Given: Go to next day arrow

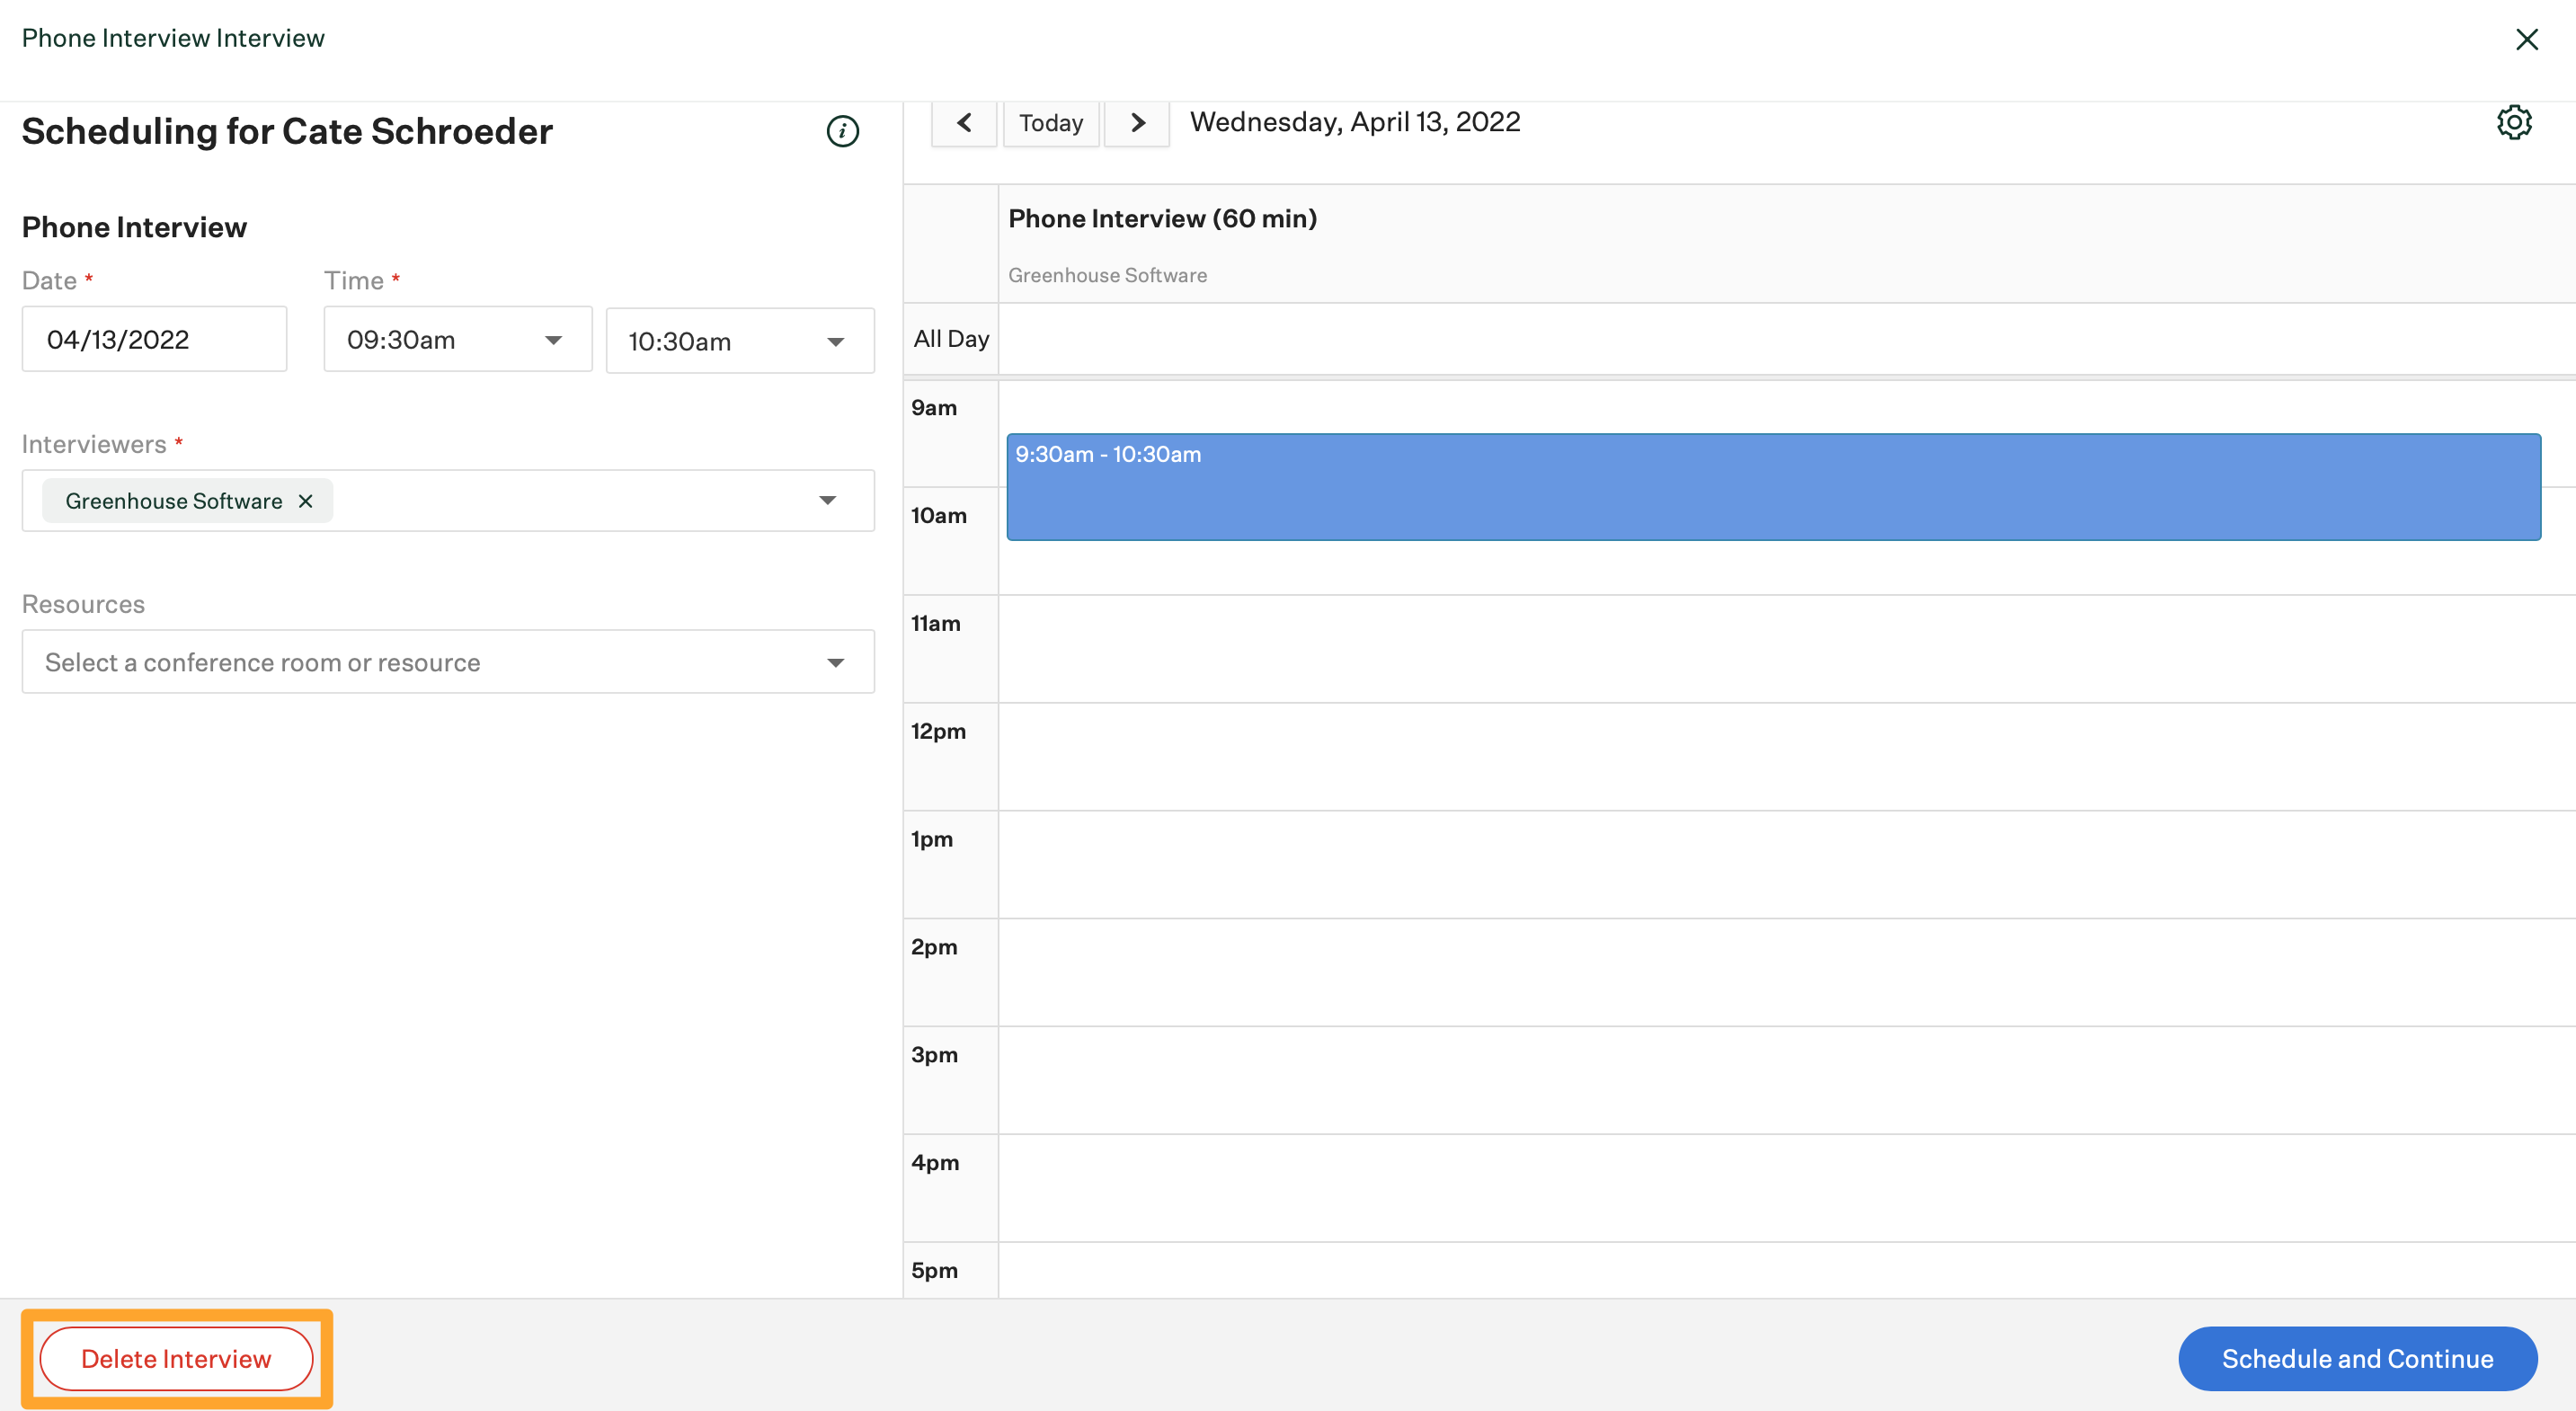Looking at the screenshot, I should point(1137,123).
